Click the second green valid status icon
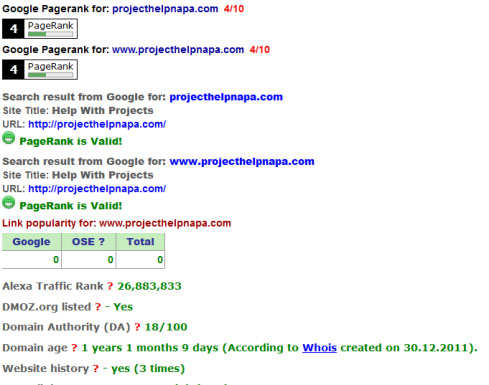This screenshot has width=489, height=385. pos(9,202)
